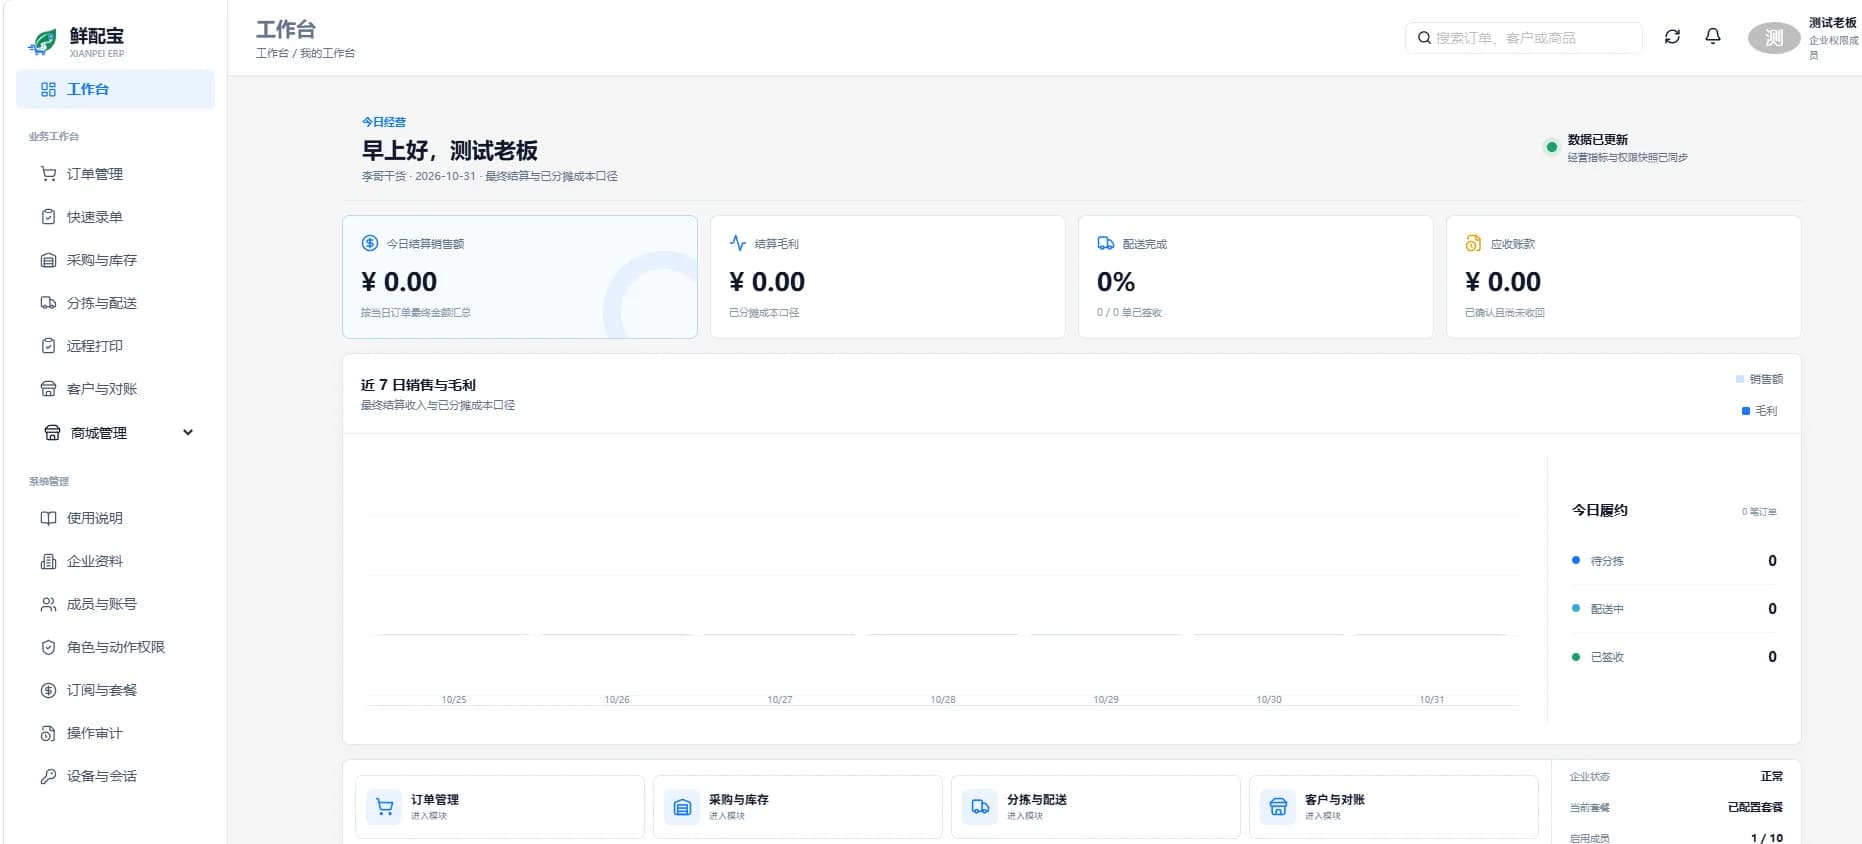This screenshot has height=844, width=1862.
Task: Open the 采购与库存 quick entry card
Action: (x=798, y=806)
